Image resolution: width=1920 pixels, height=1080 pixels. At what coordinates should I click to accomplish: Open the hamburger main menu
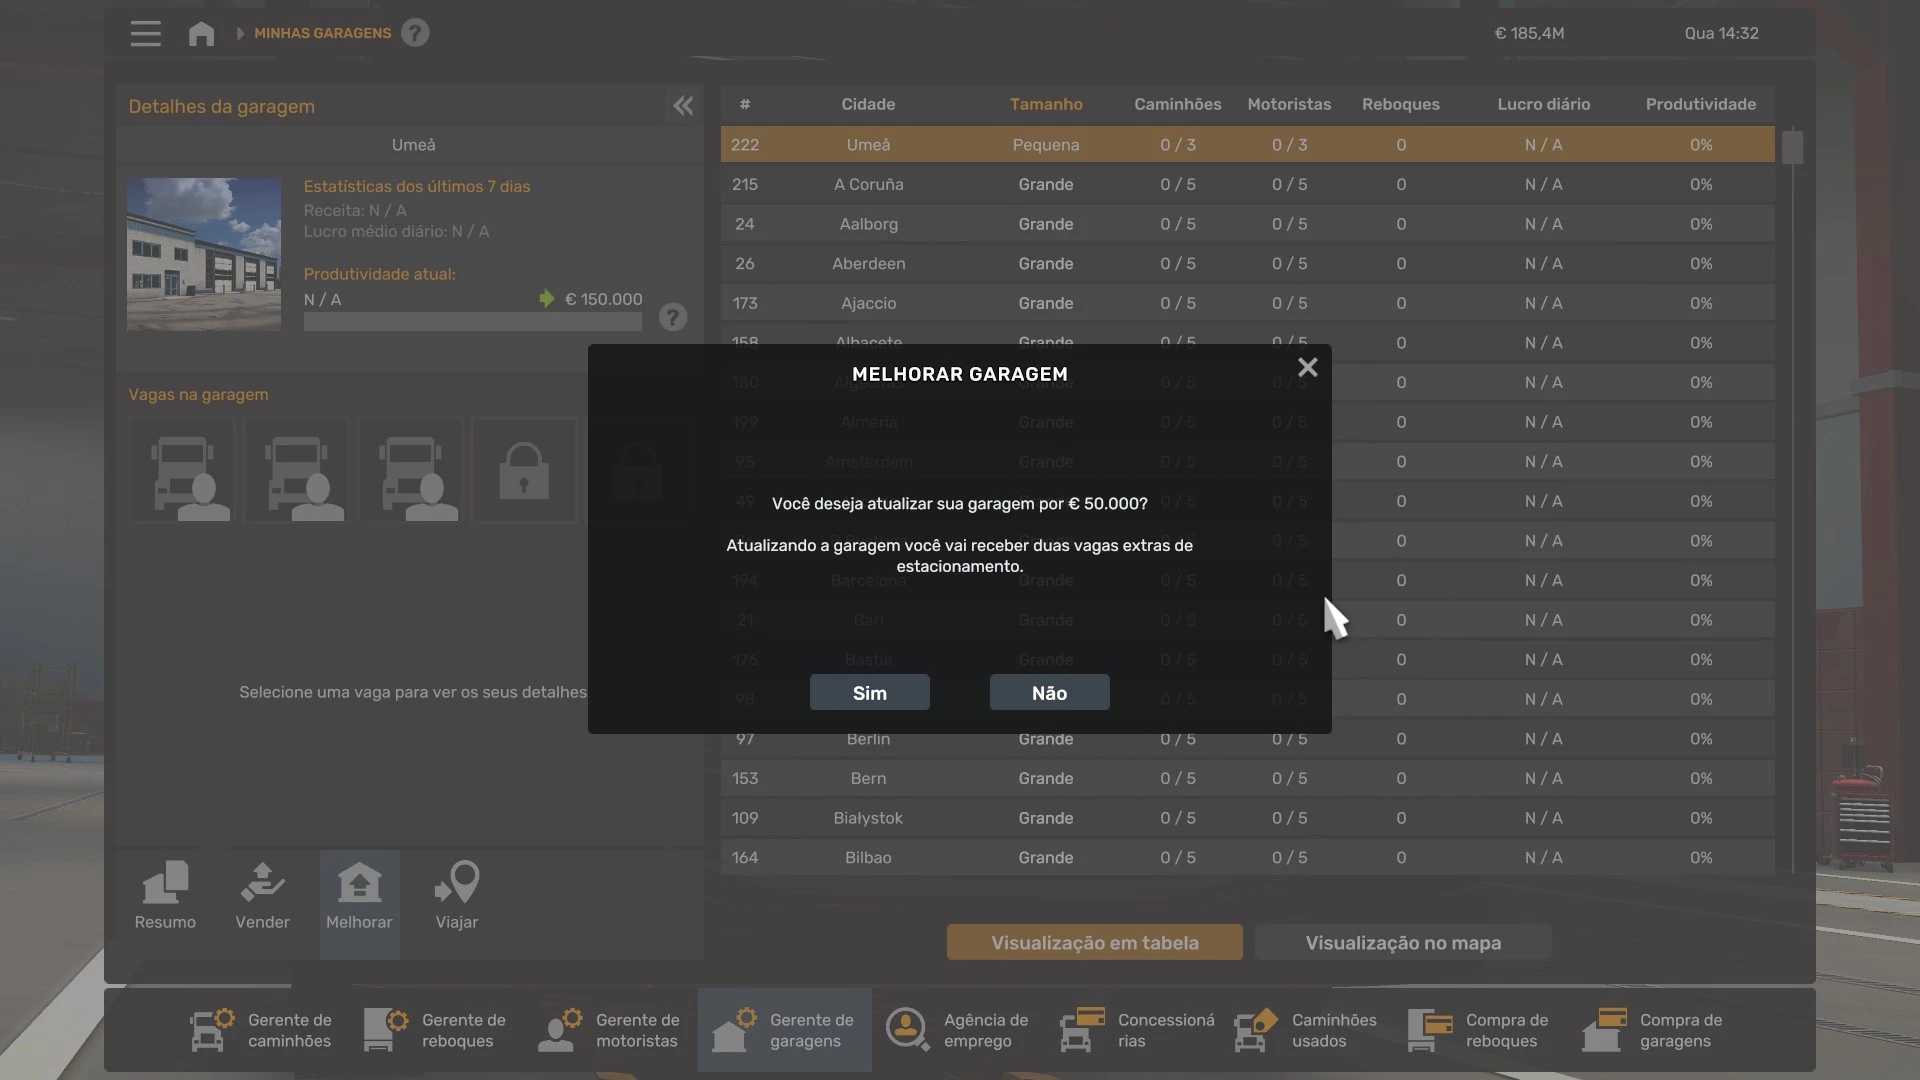tap(145, 33)
